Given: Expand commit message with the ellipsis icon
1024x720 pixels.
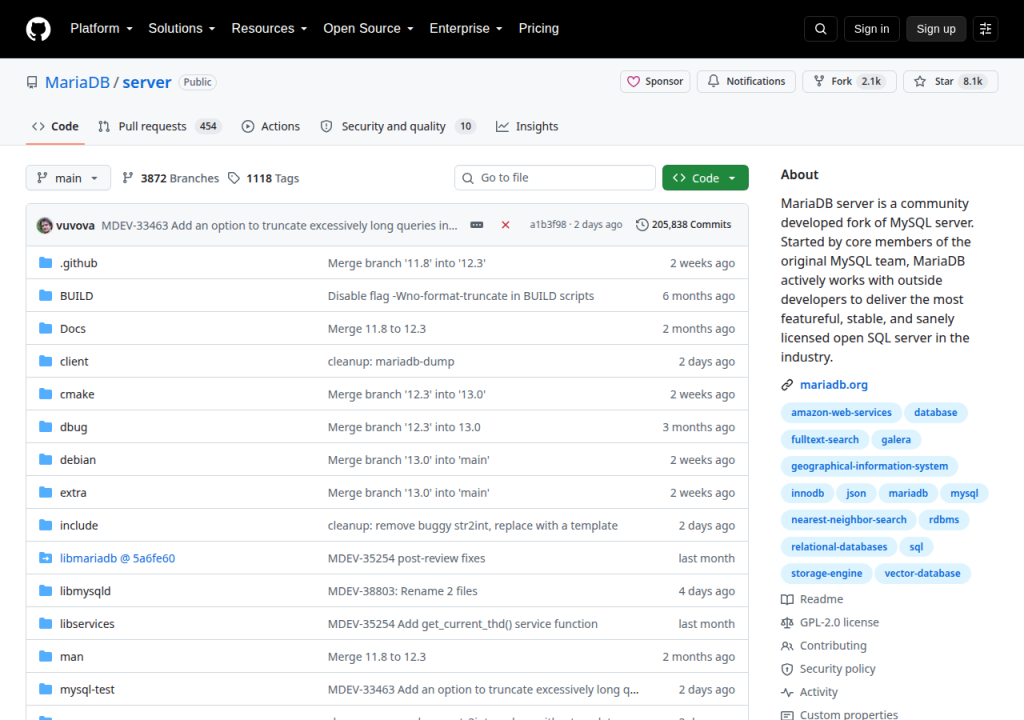Looking at the screenshot, I should 477,225.
